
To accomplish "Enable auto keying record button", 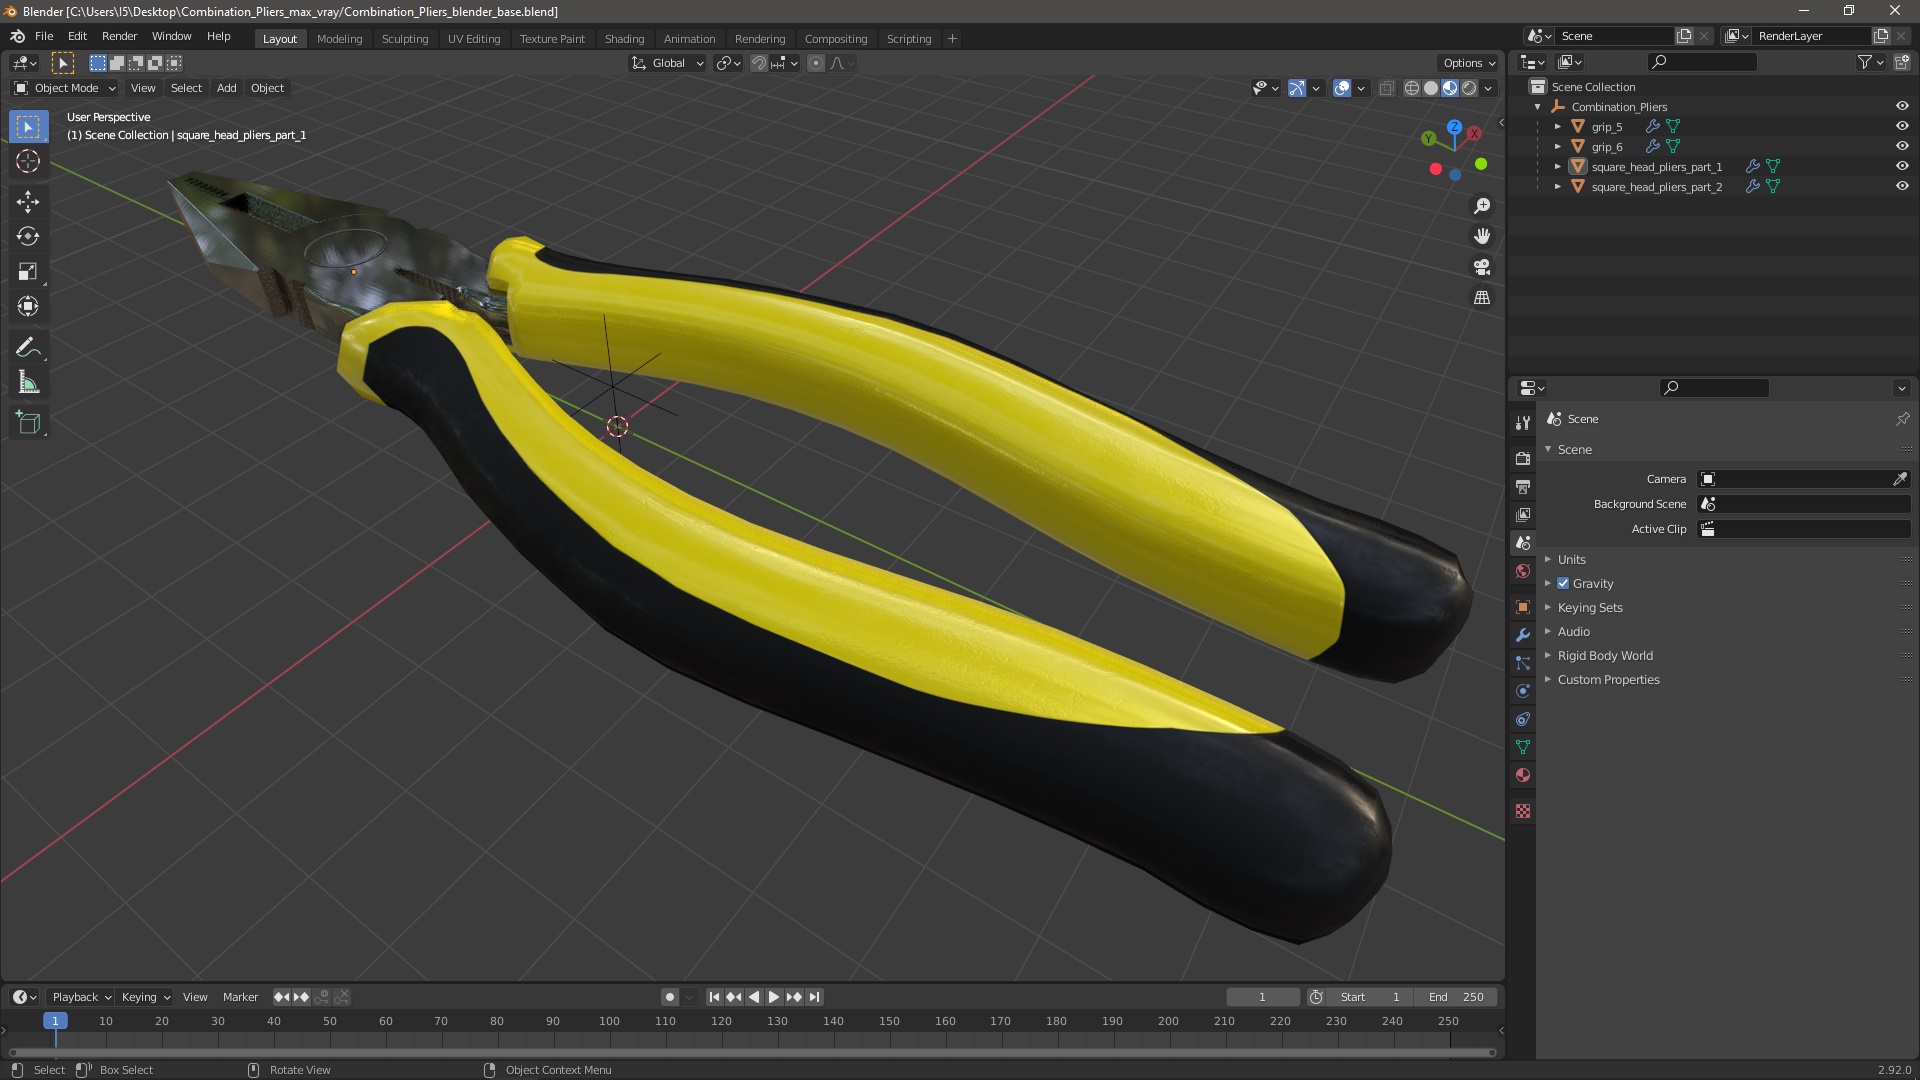I will point(669,997).
